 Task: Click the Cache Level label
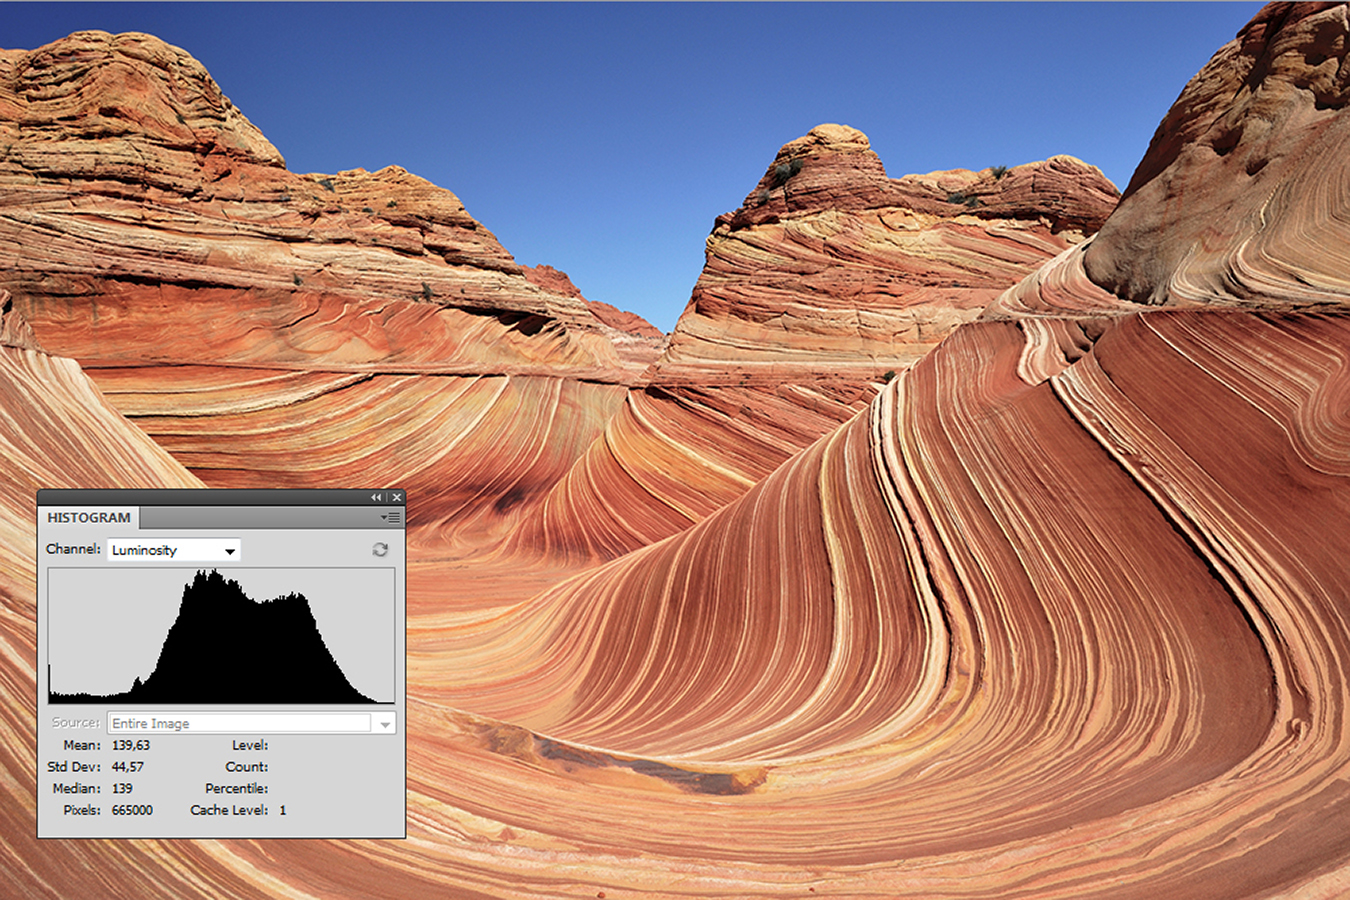229,810
